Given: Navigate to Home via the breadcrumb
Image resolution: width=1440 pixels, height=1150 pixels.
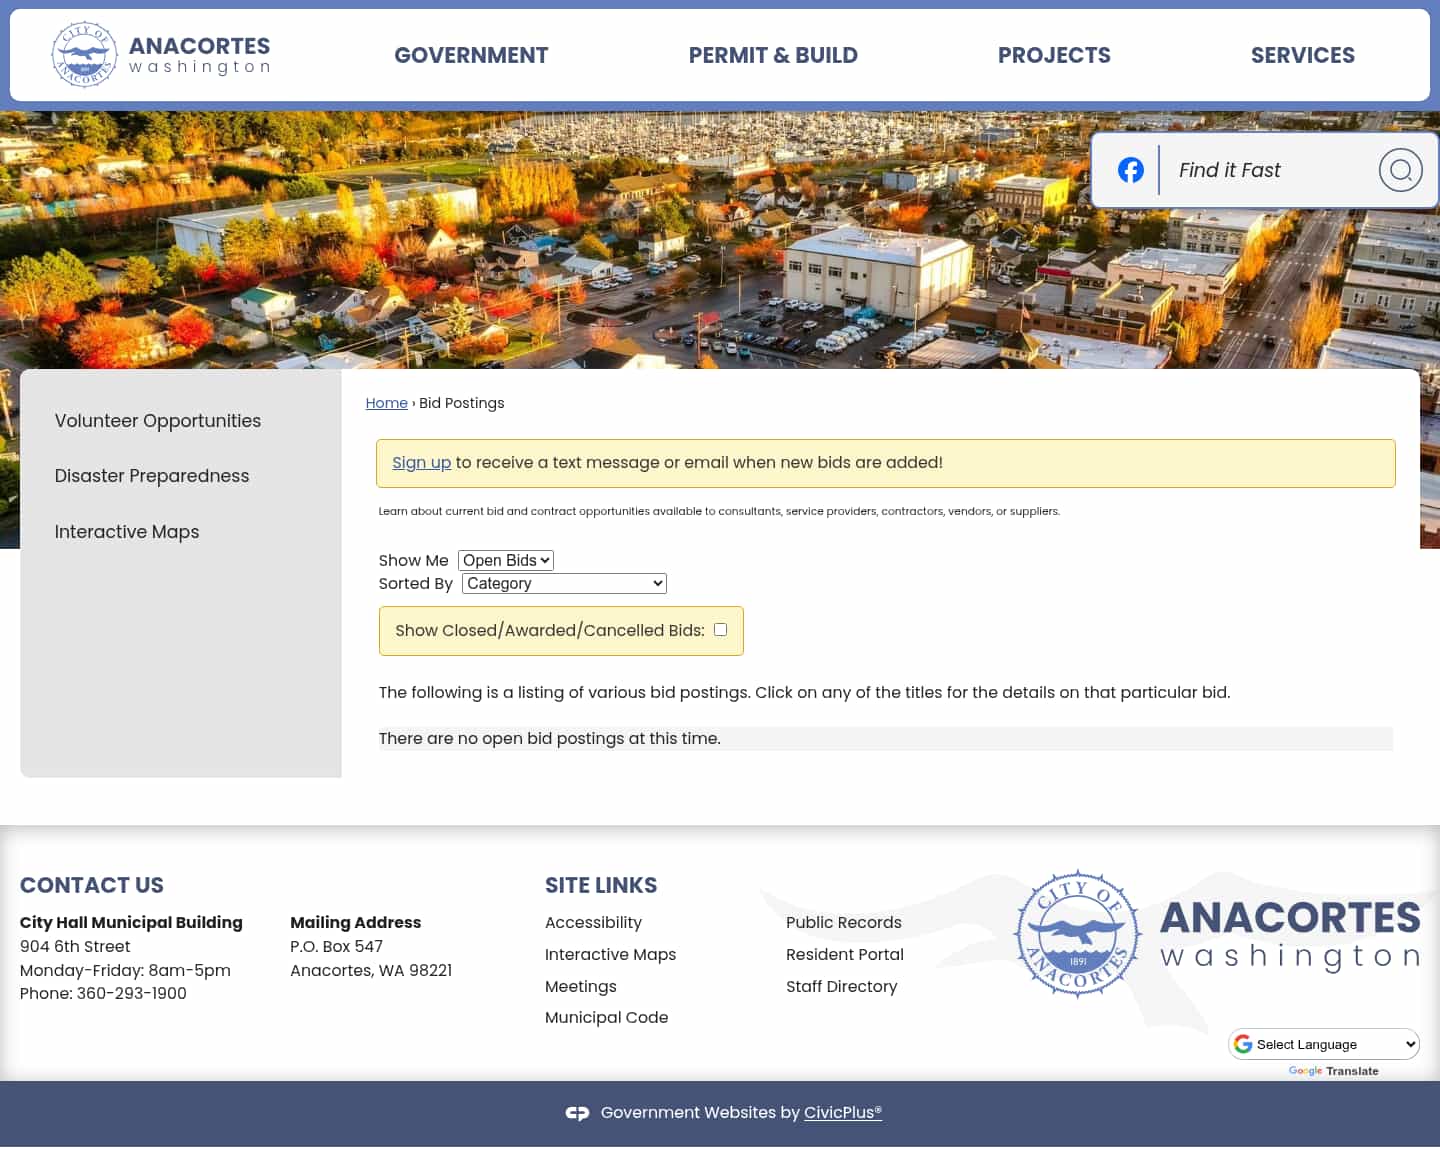Looking at the screenshot, I should pos(387,403).
